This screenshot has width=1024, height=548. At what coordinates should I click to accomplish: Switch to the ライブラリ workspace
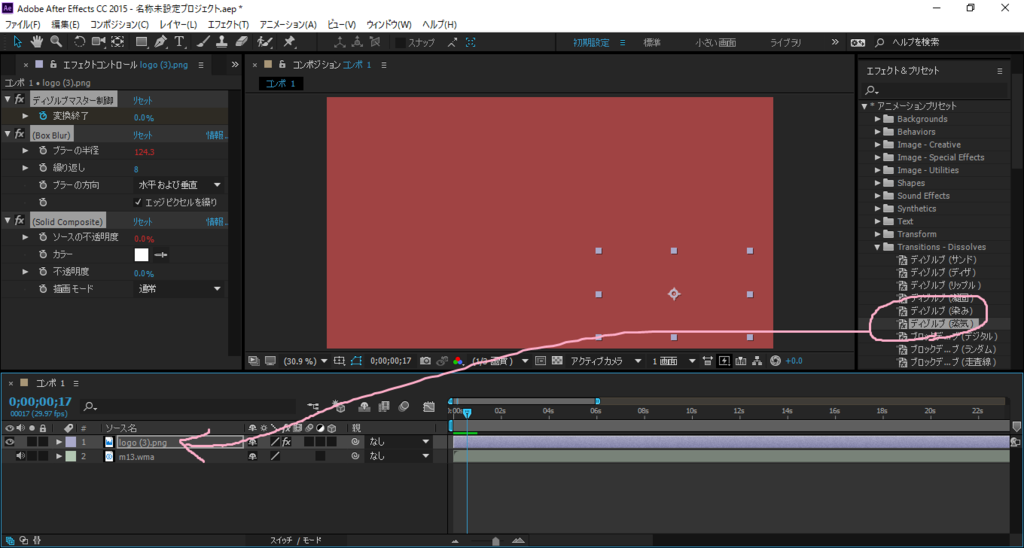tap(787, 42)
